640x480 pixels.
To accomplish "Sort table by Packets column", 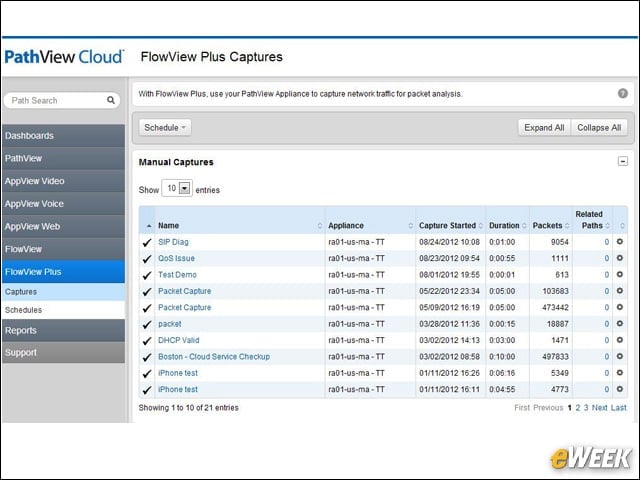I will coord(551,225).
